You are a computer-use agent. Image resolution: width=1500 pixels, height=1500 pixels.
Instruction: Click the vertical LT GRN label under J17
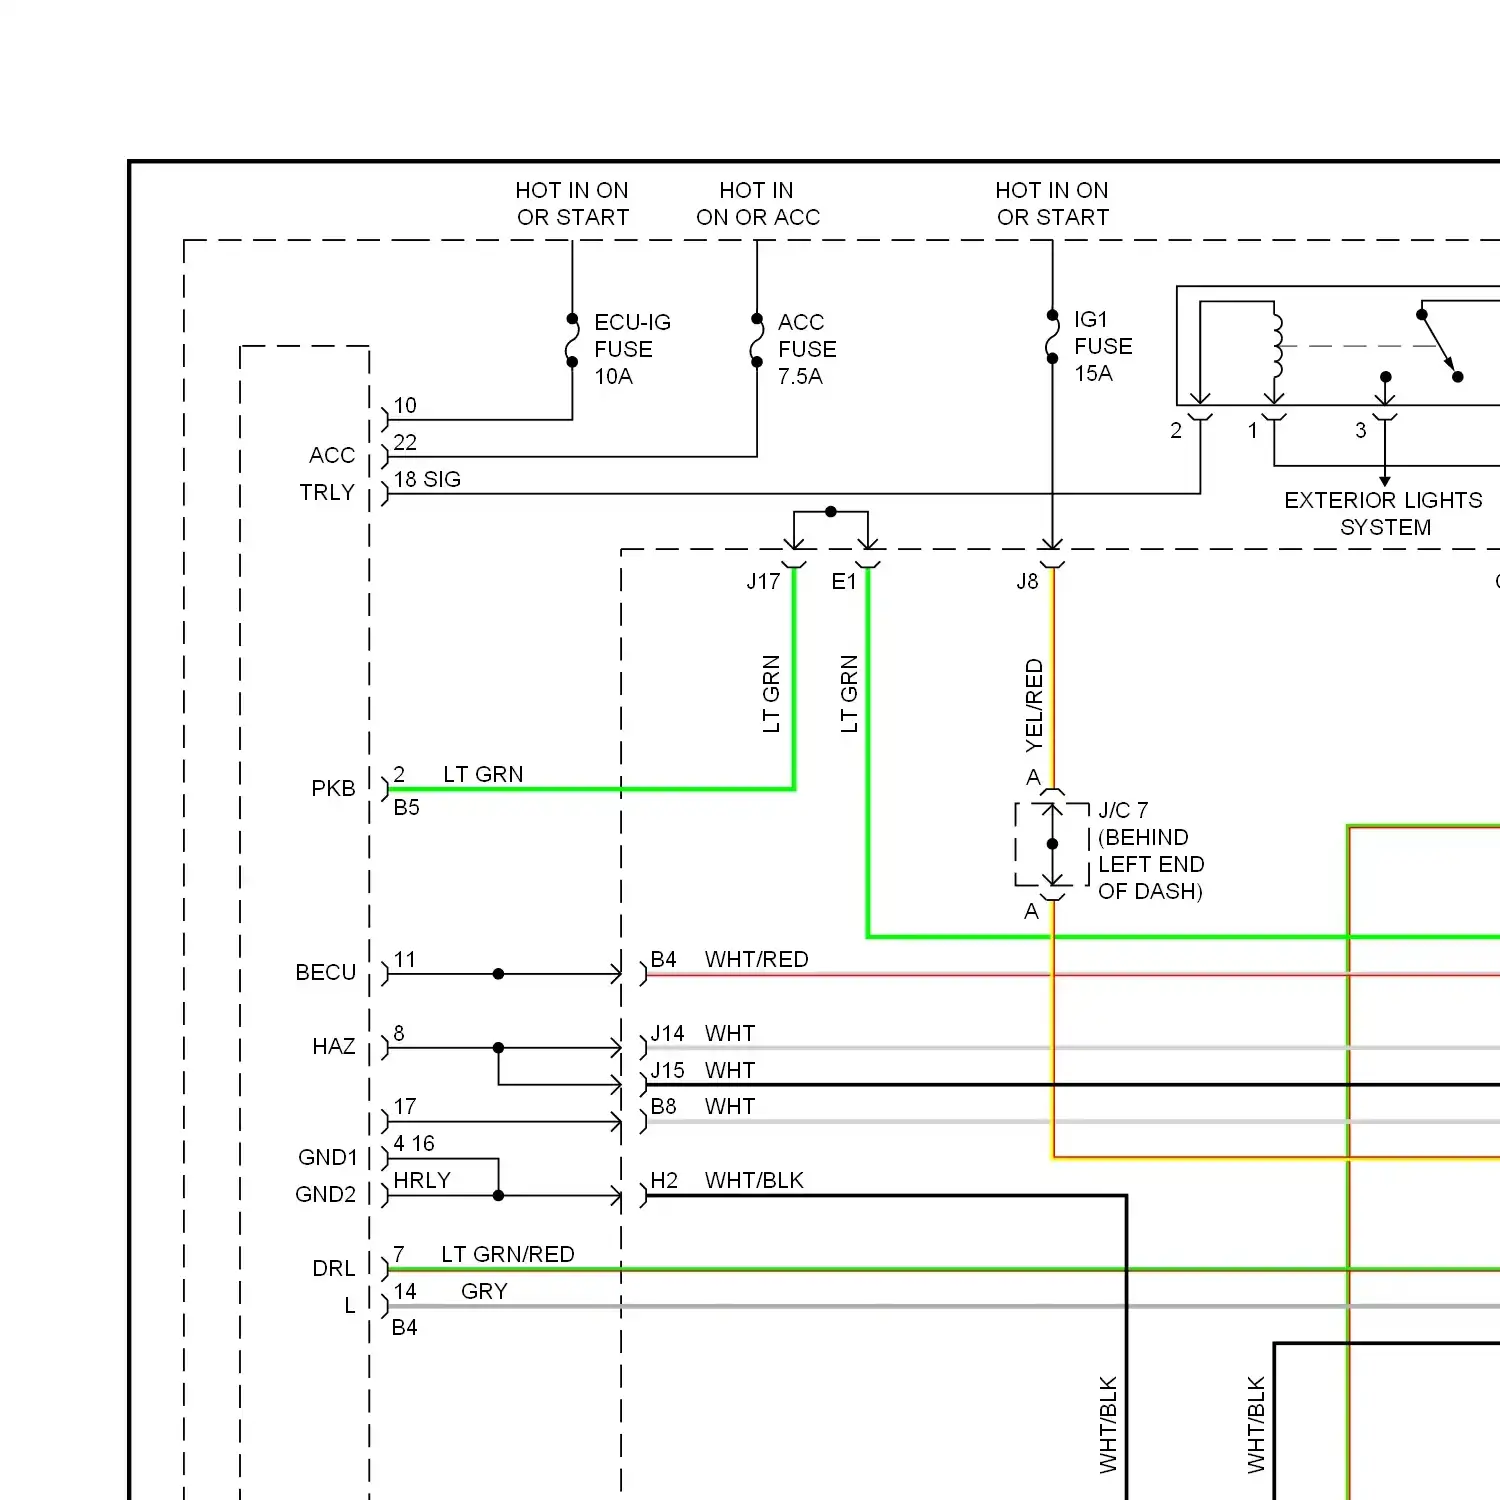771,694
